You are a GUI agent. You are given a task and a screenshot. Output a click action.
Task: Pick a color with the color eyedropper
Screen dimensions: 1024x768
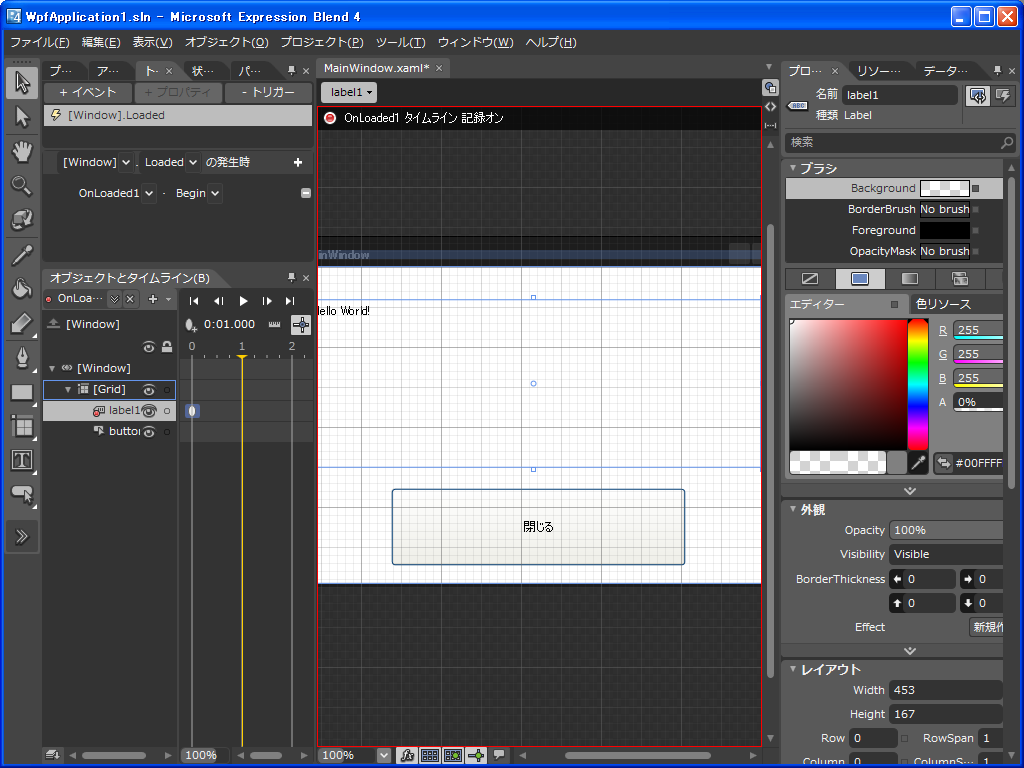click(x=918, y=463)
